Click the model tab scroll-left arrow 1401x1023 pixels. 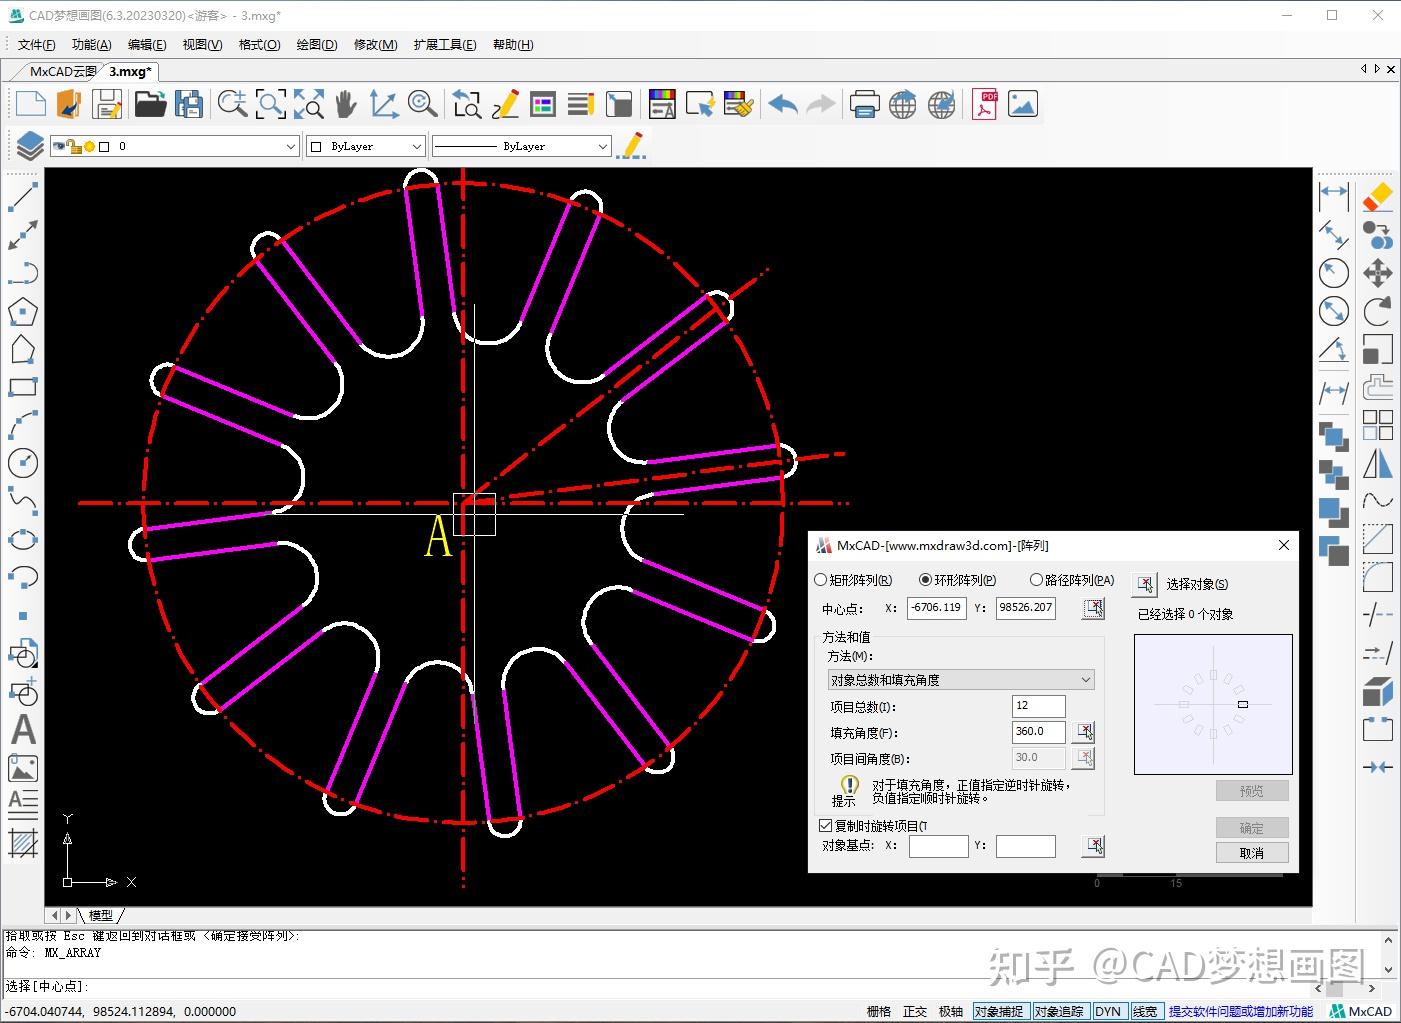point(55,915)
